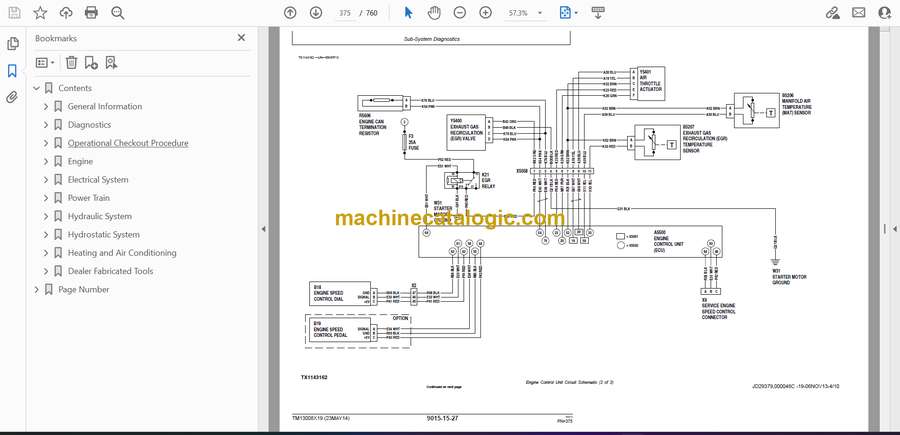Jump to Power Train bookmark
The width and height of the screenshot is (900, 435).
click(88, 198)
